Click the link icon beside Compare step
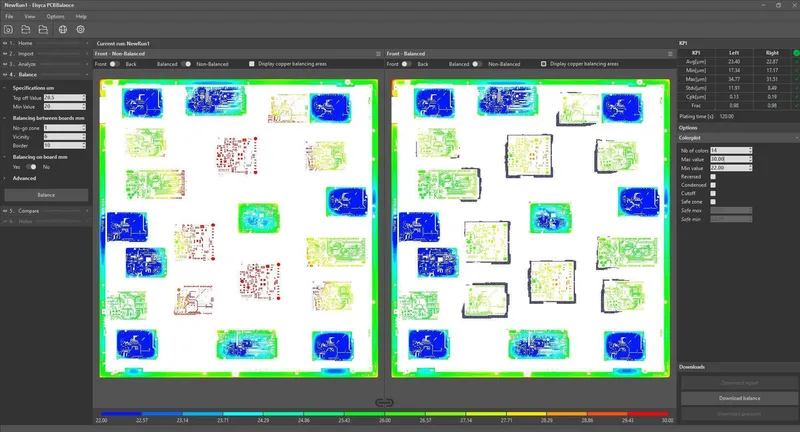 tap(5, 211)
